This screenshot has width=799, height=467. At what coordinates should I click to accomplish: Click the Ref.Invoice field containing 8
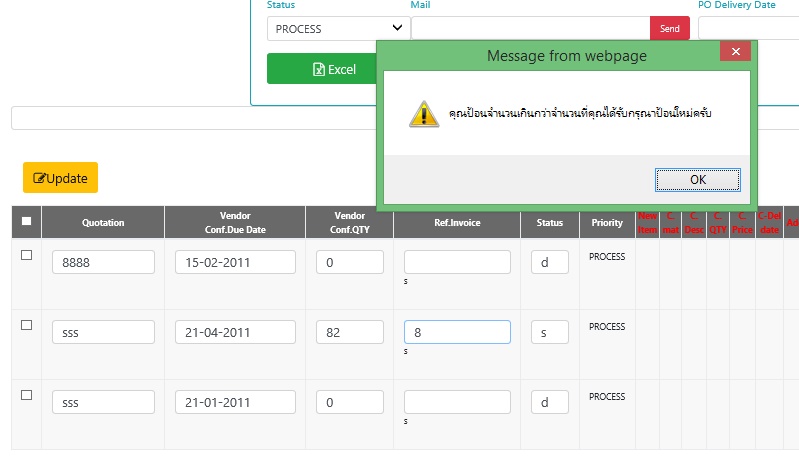(x=457, y=332)
